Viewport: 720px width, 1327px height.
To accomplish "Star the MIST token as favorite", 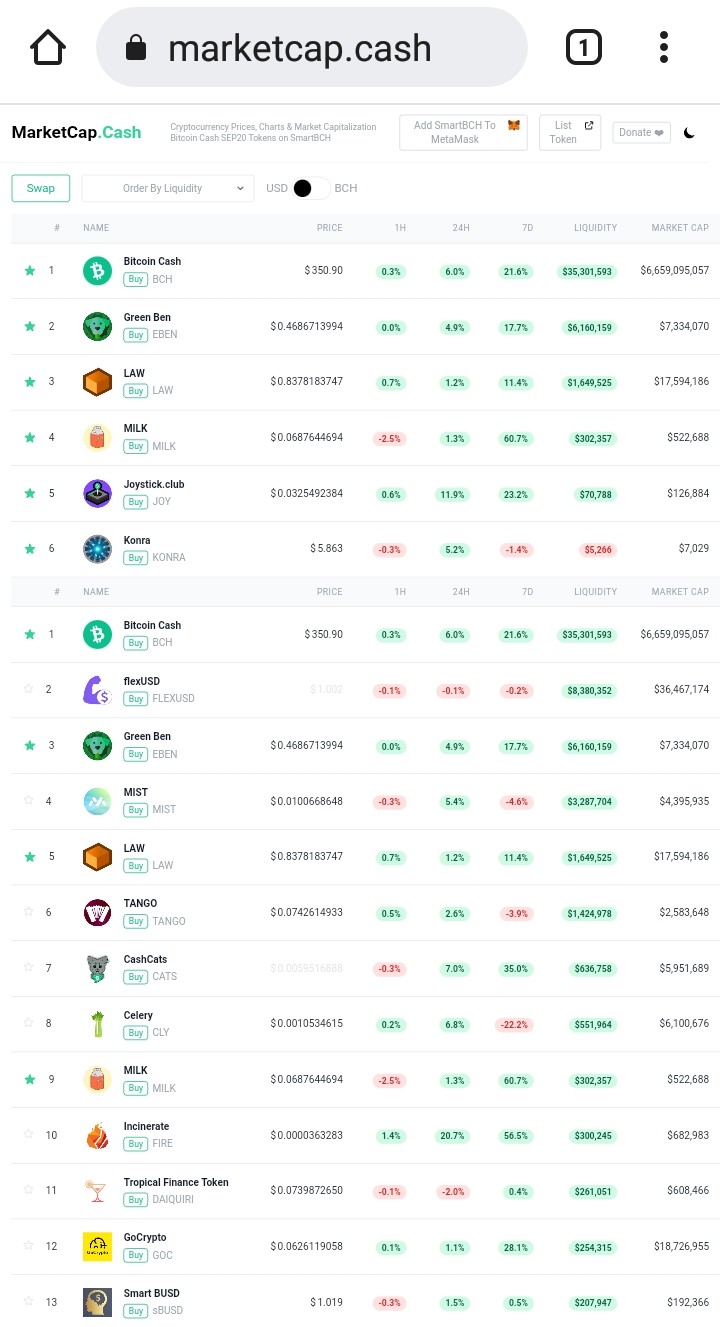I will 29,801.
